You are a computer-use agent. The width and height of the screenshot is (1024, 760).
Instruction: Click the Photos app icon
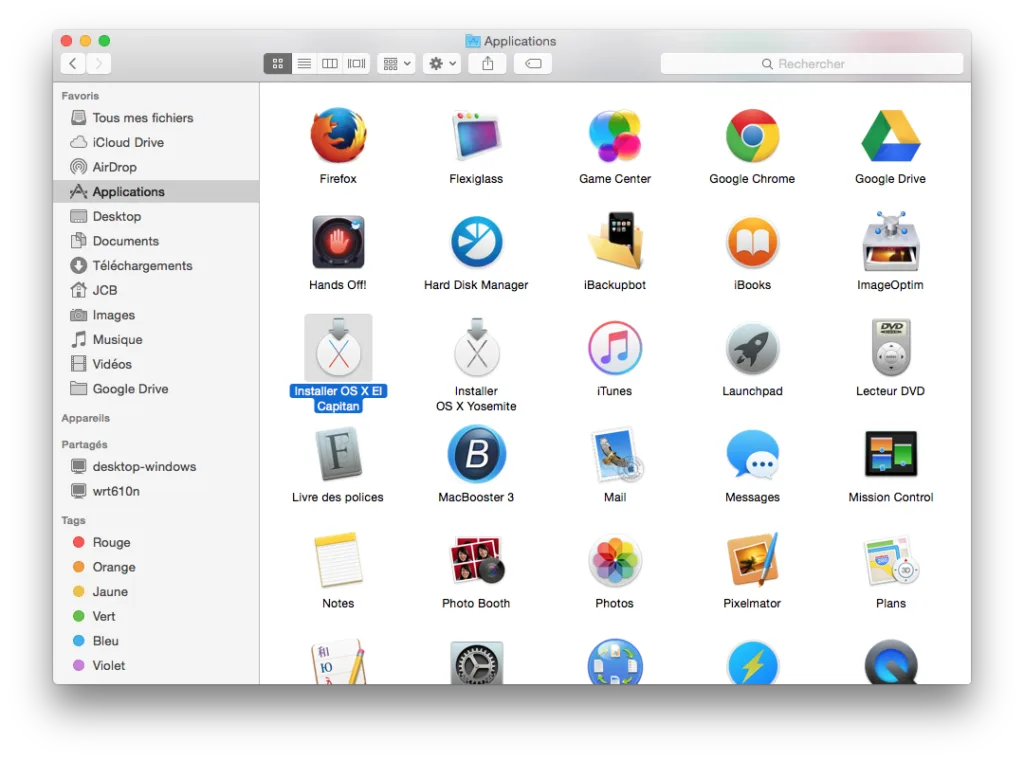tap(615, 560)
